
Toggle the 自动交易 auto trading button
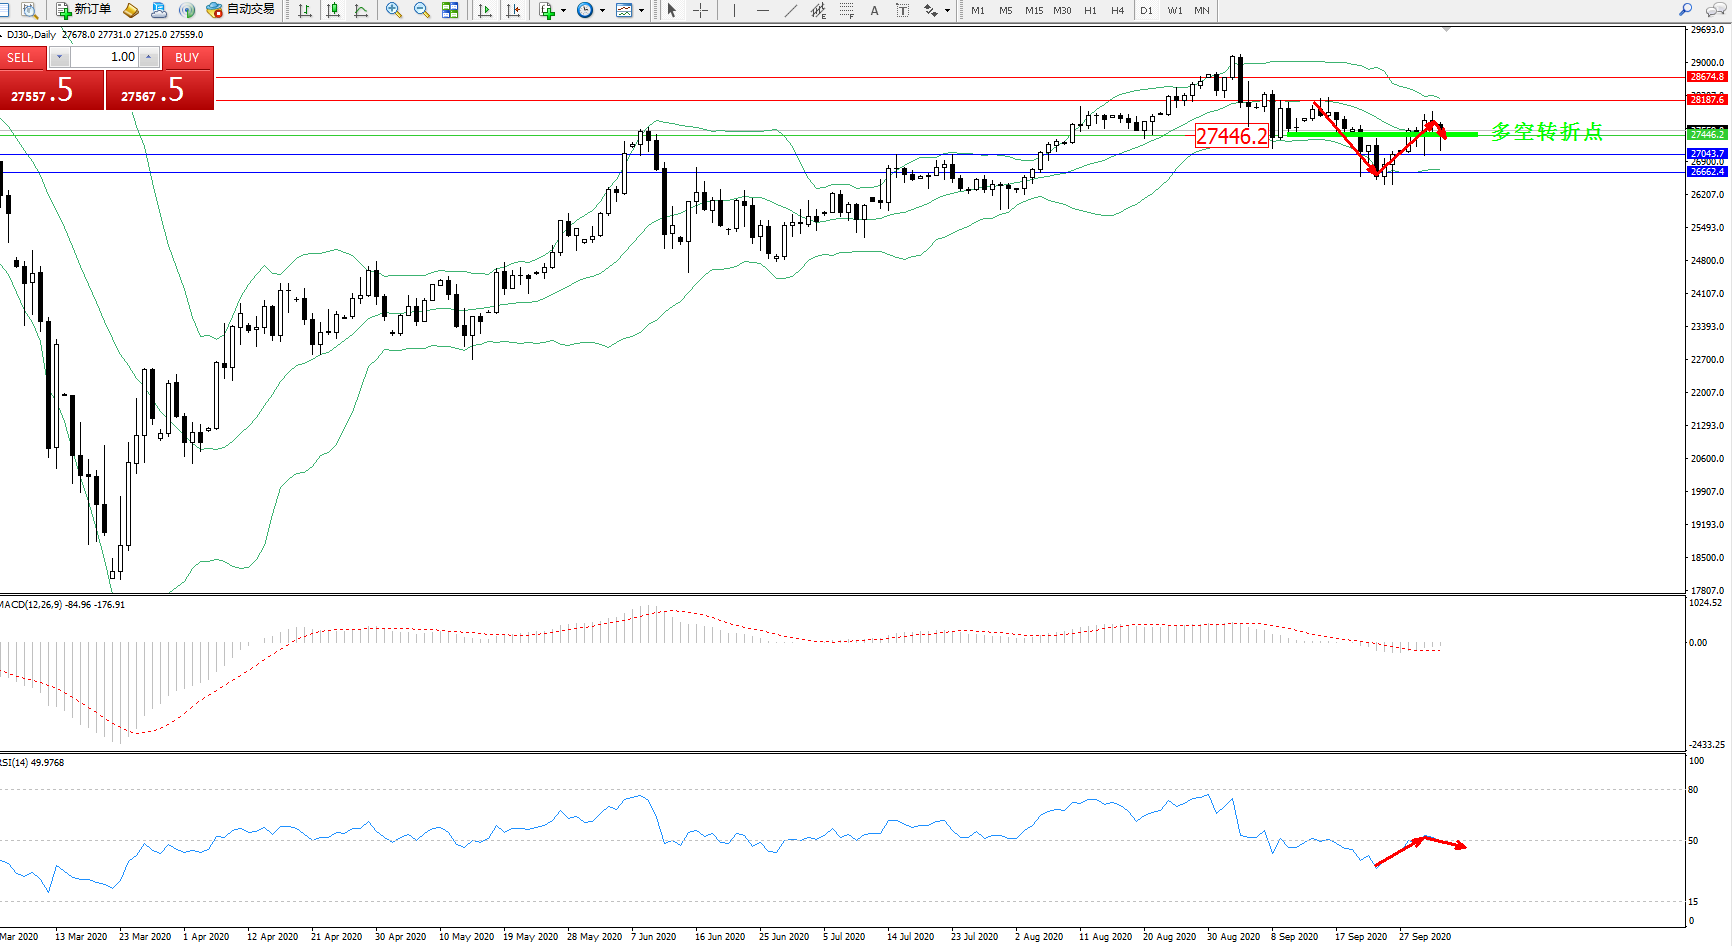[x=240, y=10]
